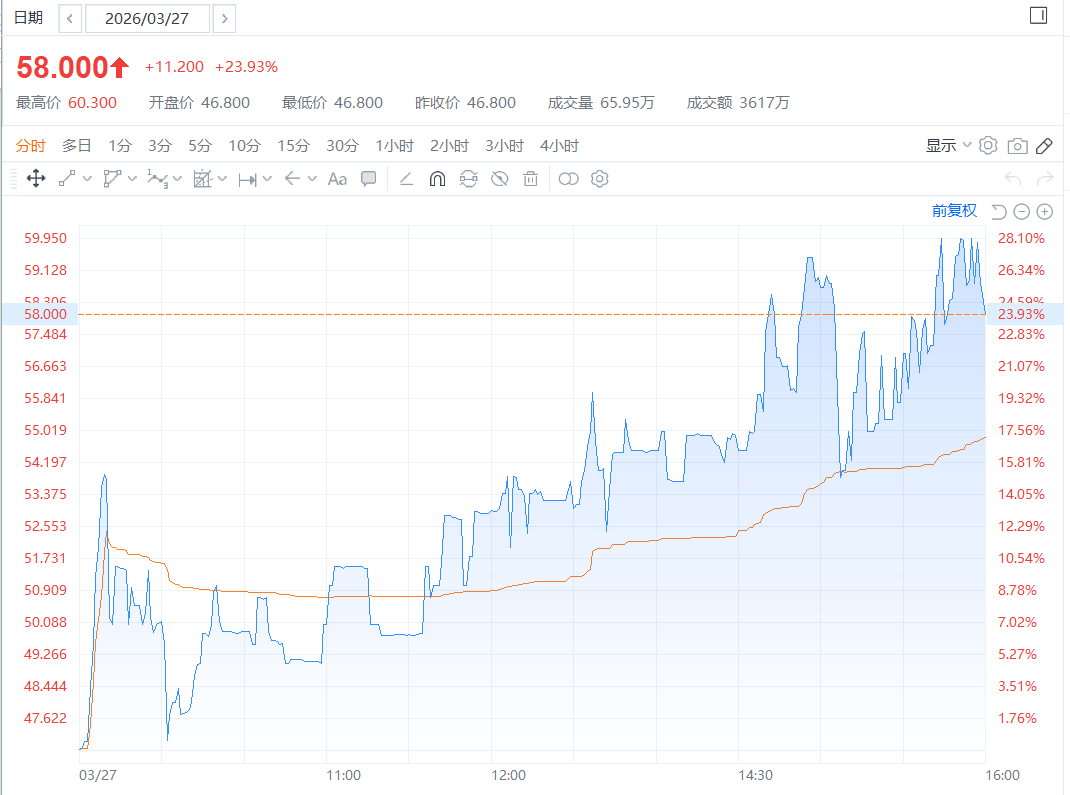
Task: Click the 前复权 adjustment link
Action: pyautogui.click(x=954, y=210)
